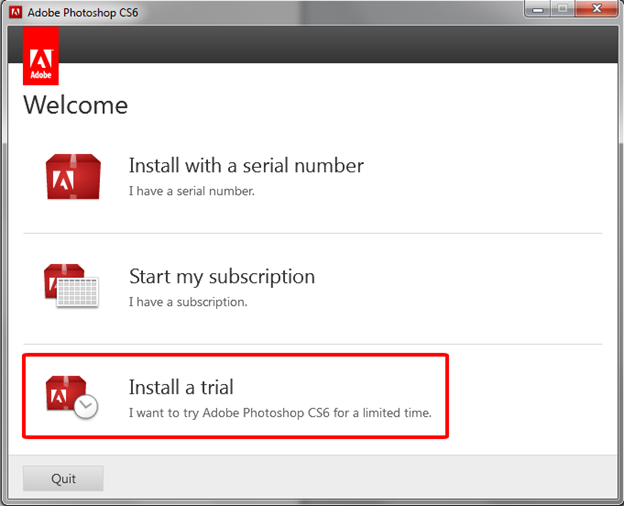
Task: Click "I have a subscription." description text
Action: point(188,301)
